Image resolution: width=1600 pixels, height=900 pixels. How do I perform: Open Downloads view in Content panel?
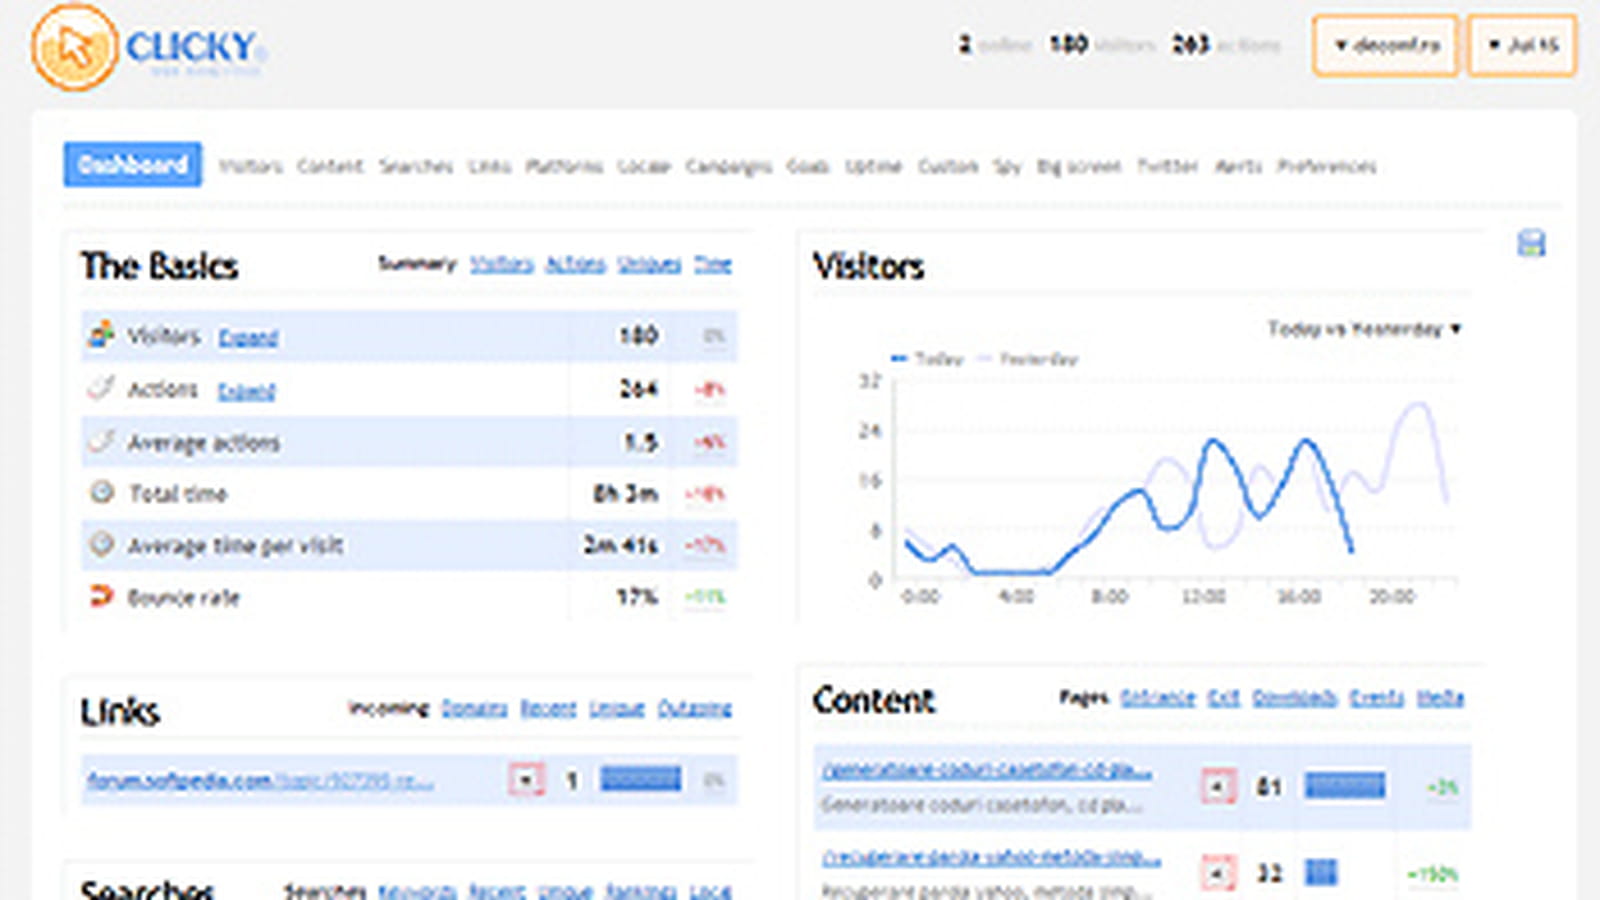[x=1294, y=698]
